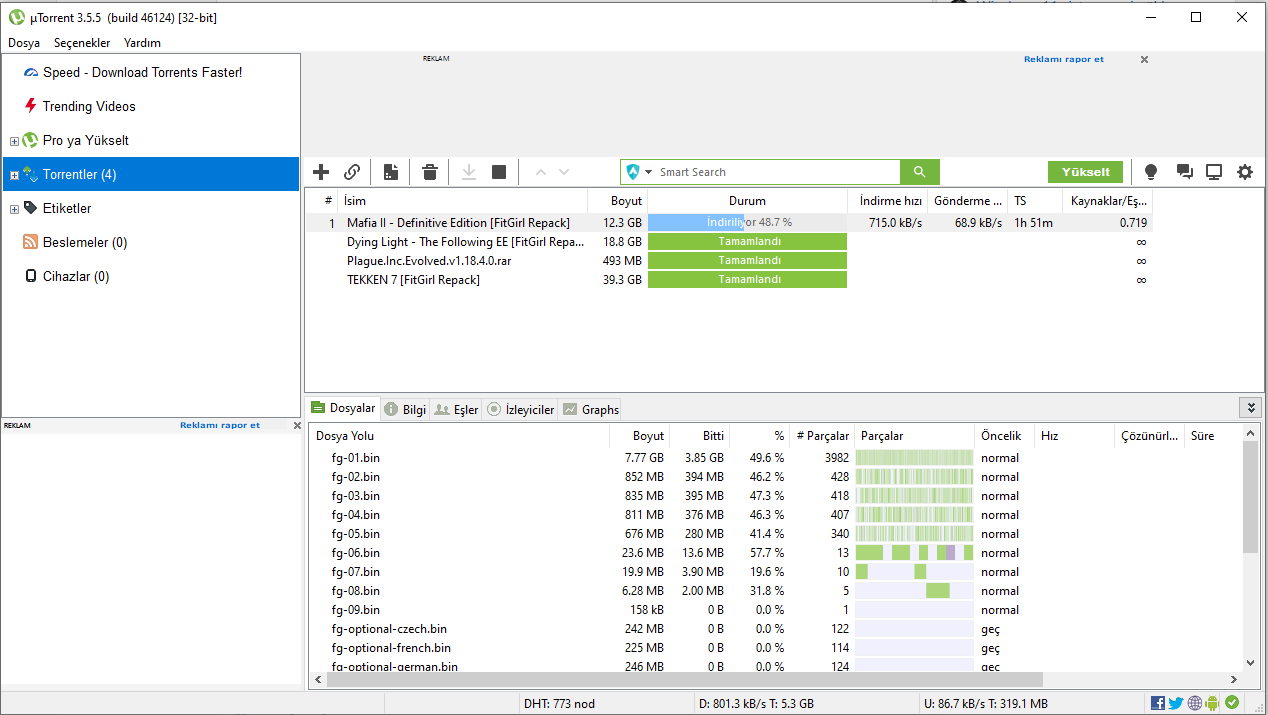
Task: Open search provider dropdown arrow
Action: [x=648, y=172]
